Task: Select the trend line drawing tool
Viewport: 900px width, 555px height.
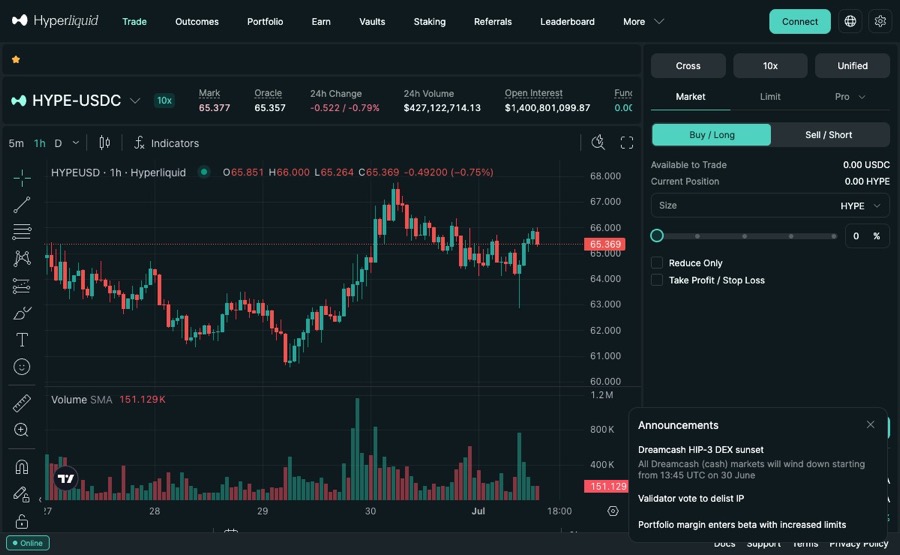Action: 22,204
